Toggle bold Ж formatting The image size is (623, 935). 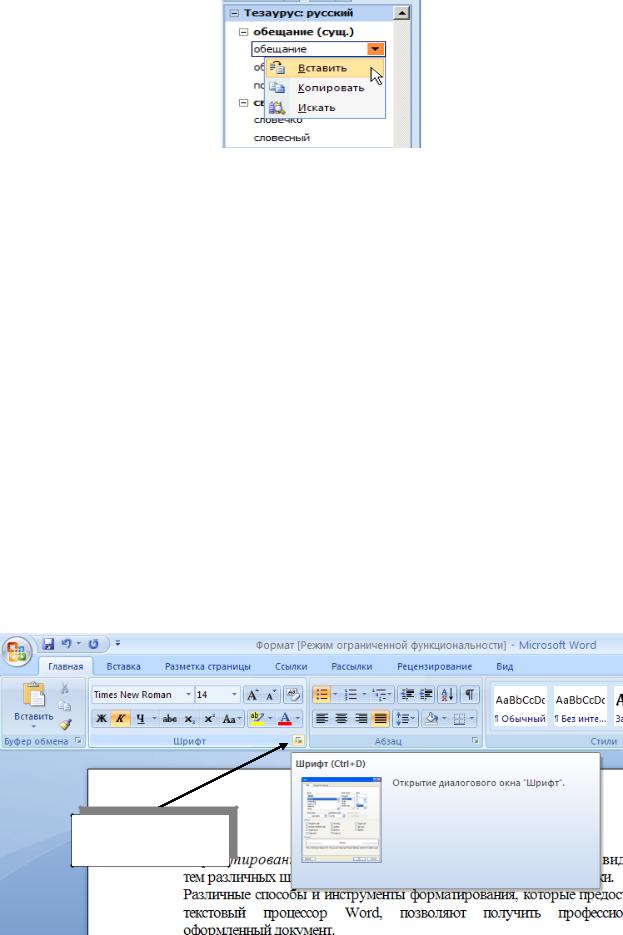(x=101, y=719)
